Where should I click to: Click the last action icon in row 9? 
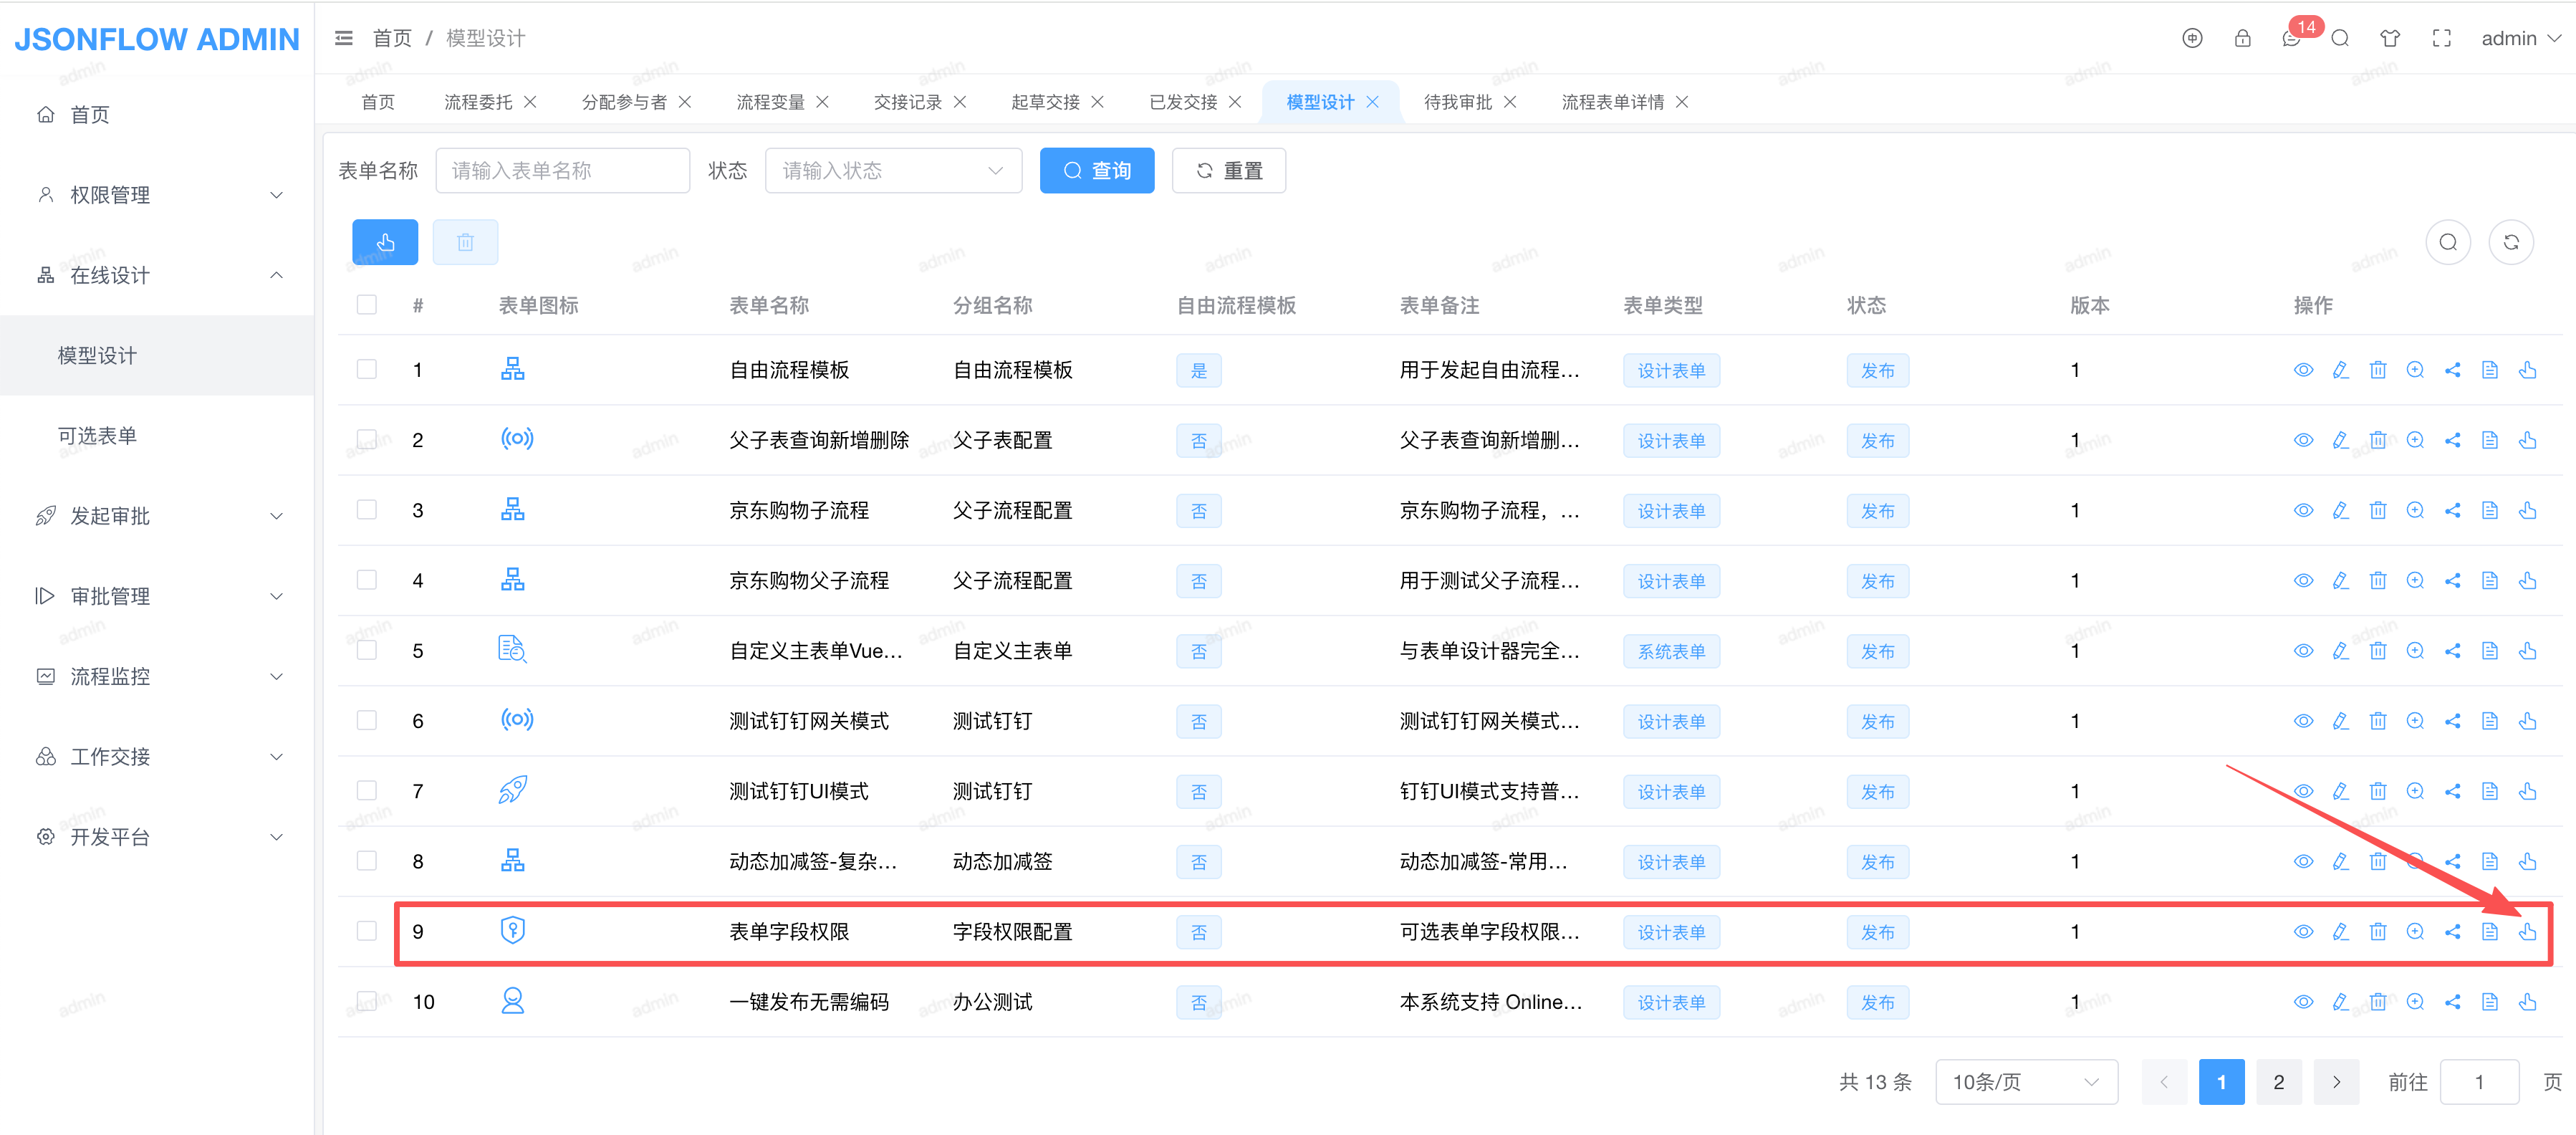click(2527, 932)
